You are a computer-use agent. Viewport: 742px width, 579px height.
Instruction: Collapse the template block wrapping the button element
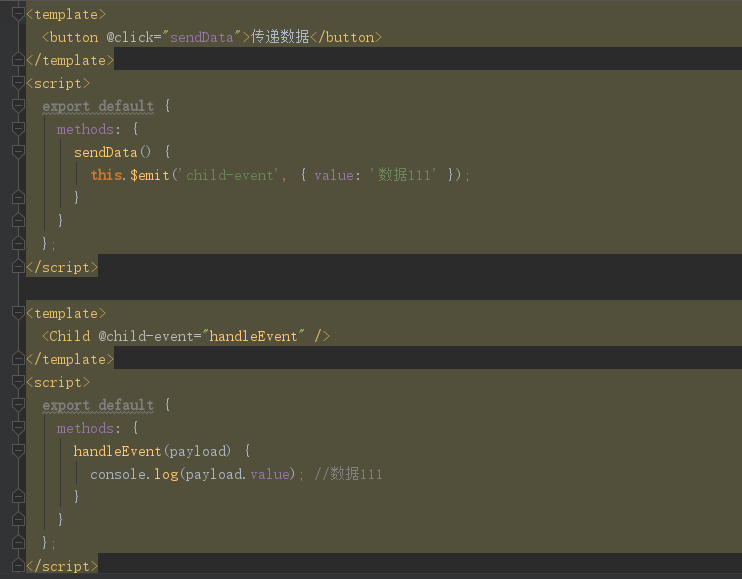coord(18,14)
